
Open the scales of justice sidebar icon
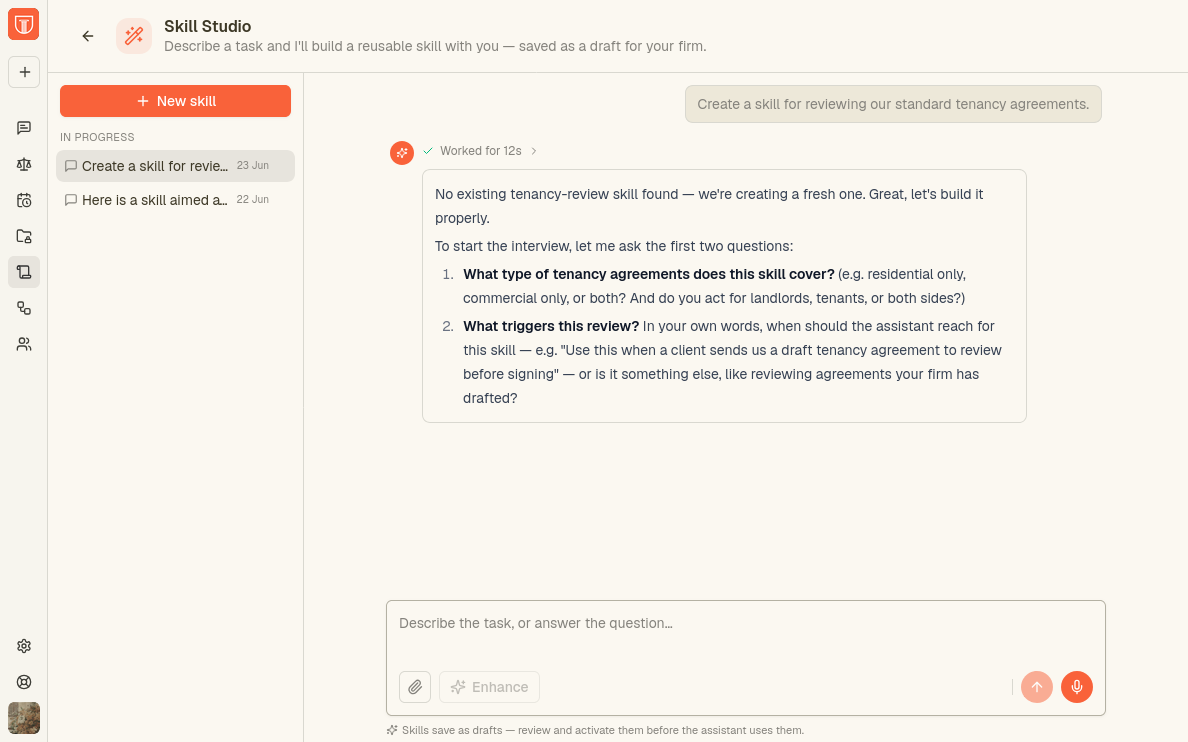(x=24, y=164)
